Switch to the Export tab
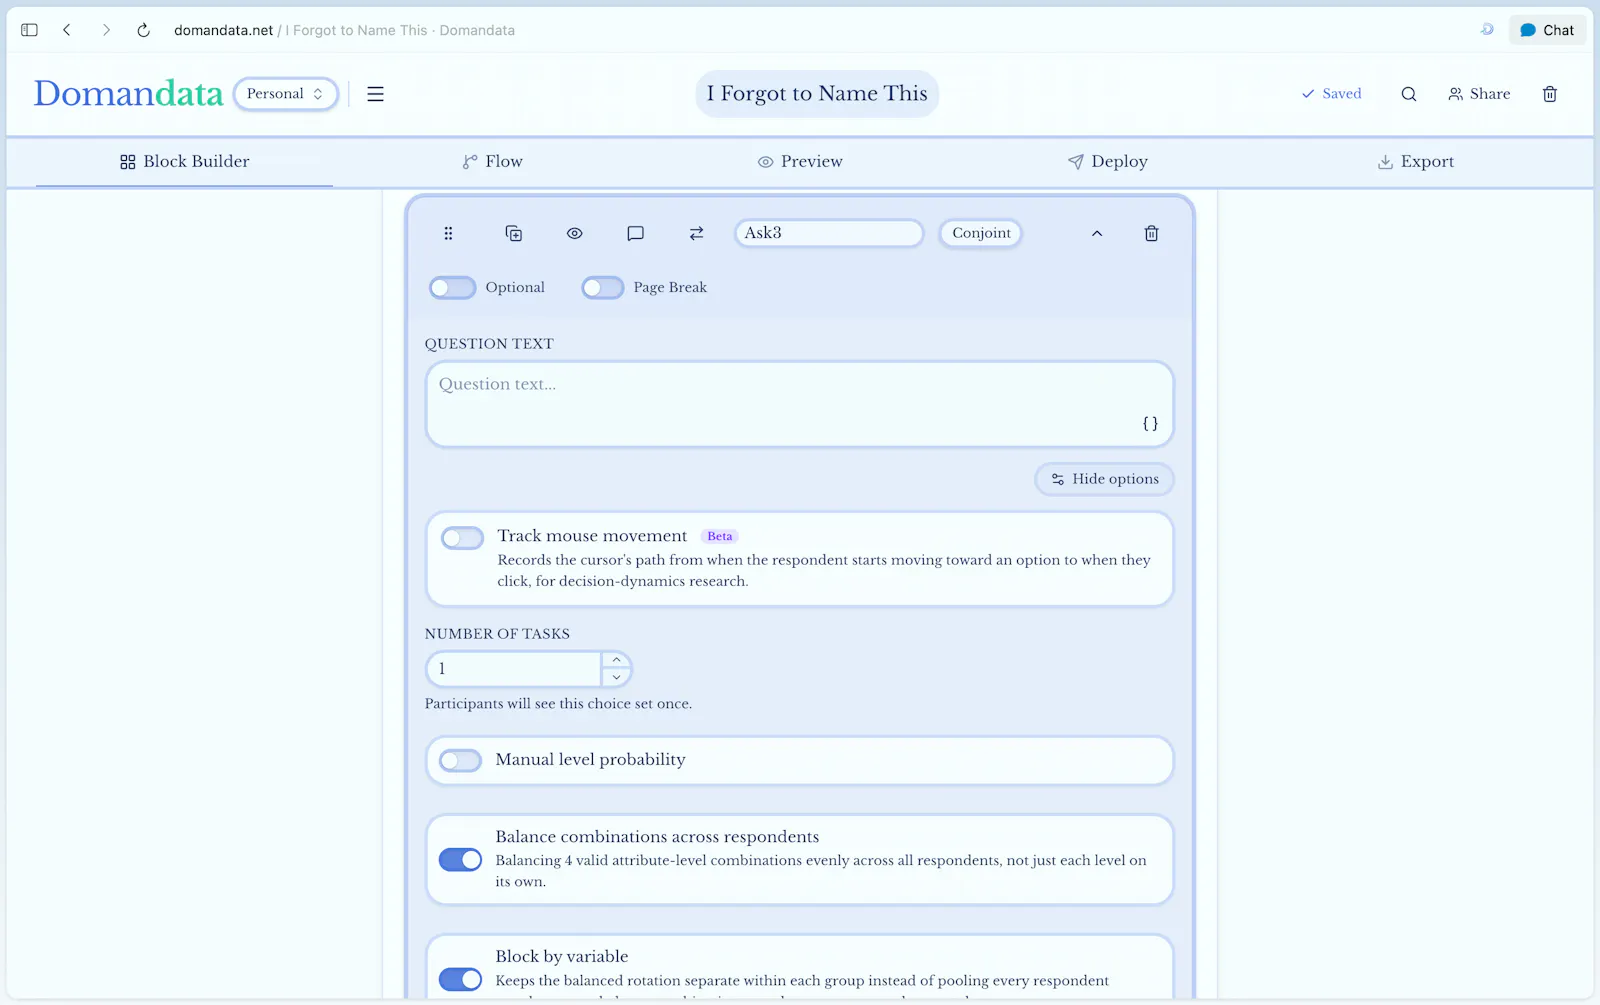Viewport: 1600px width, 1005px height. pyautogui.click(x=1416, y=162)
